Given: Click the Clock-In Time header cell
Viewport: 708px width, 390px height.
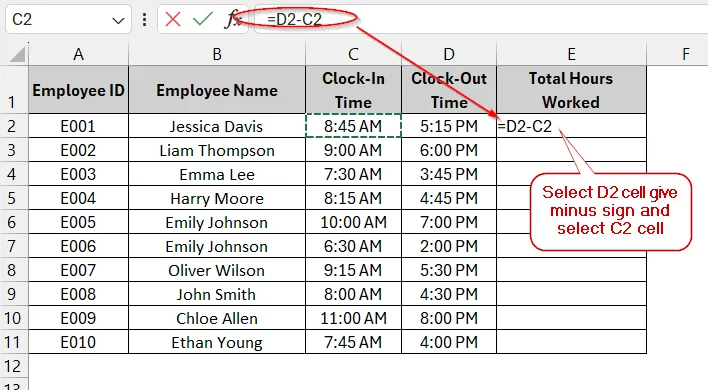Looking at the screenshot, I should [x=354, y=90].
